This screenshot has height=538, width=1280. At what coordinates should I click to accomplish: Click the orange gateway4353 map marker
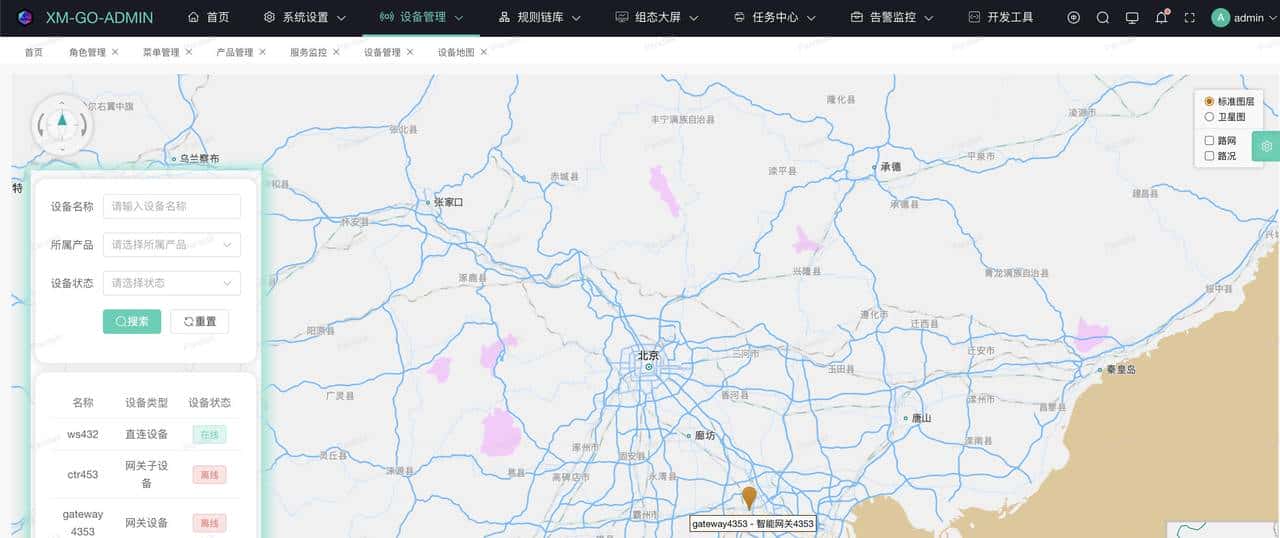(749, 498)
